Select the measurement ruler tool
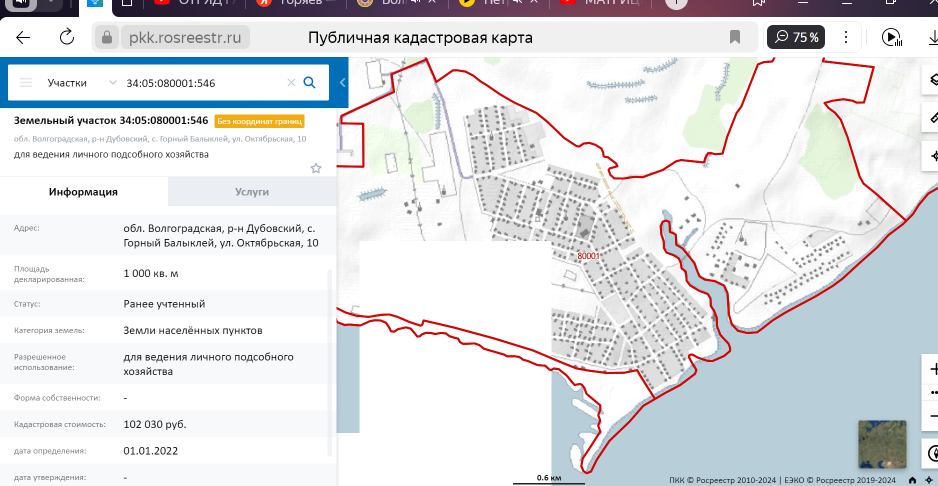 pyautogui.click(x=931, y=119)
